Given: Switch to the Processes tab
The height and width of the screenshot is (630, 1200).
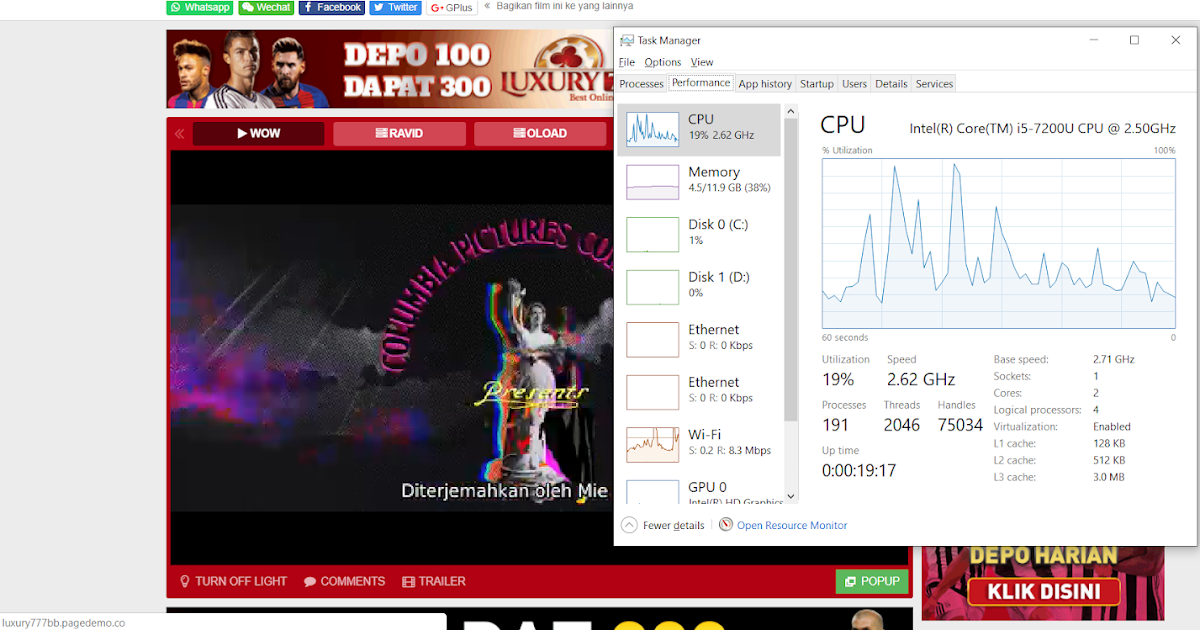Looking at the screenshot, I should pyautogui.click(x=641, y=84).
